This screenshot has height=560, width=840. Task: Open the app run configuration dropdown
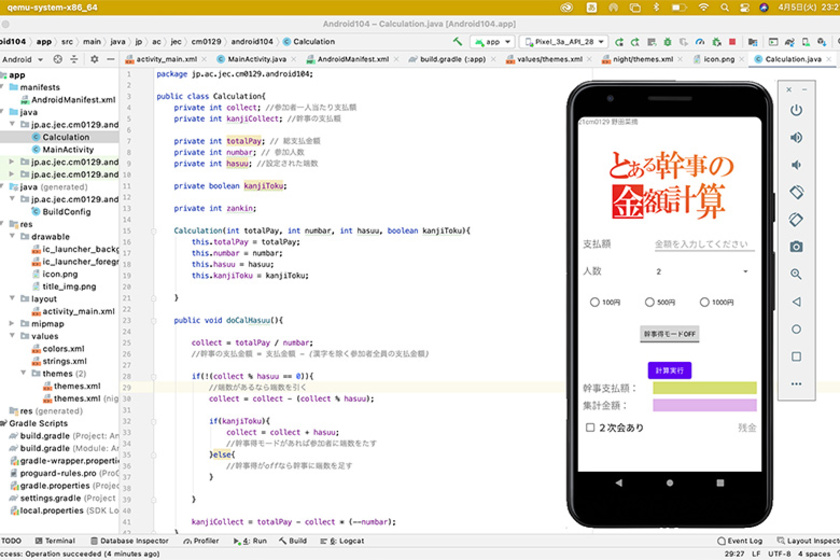point(491,42)
